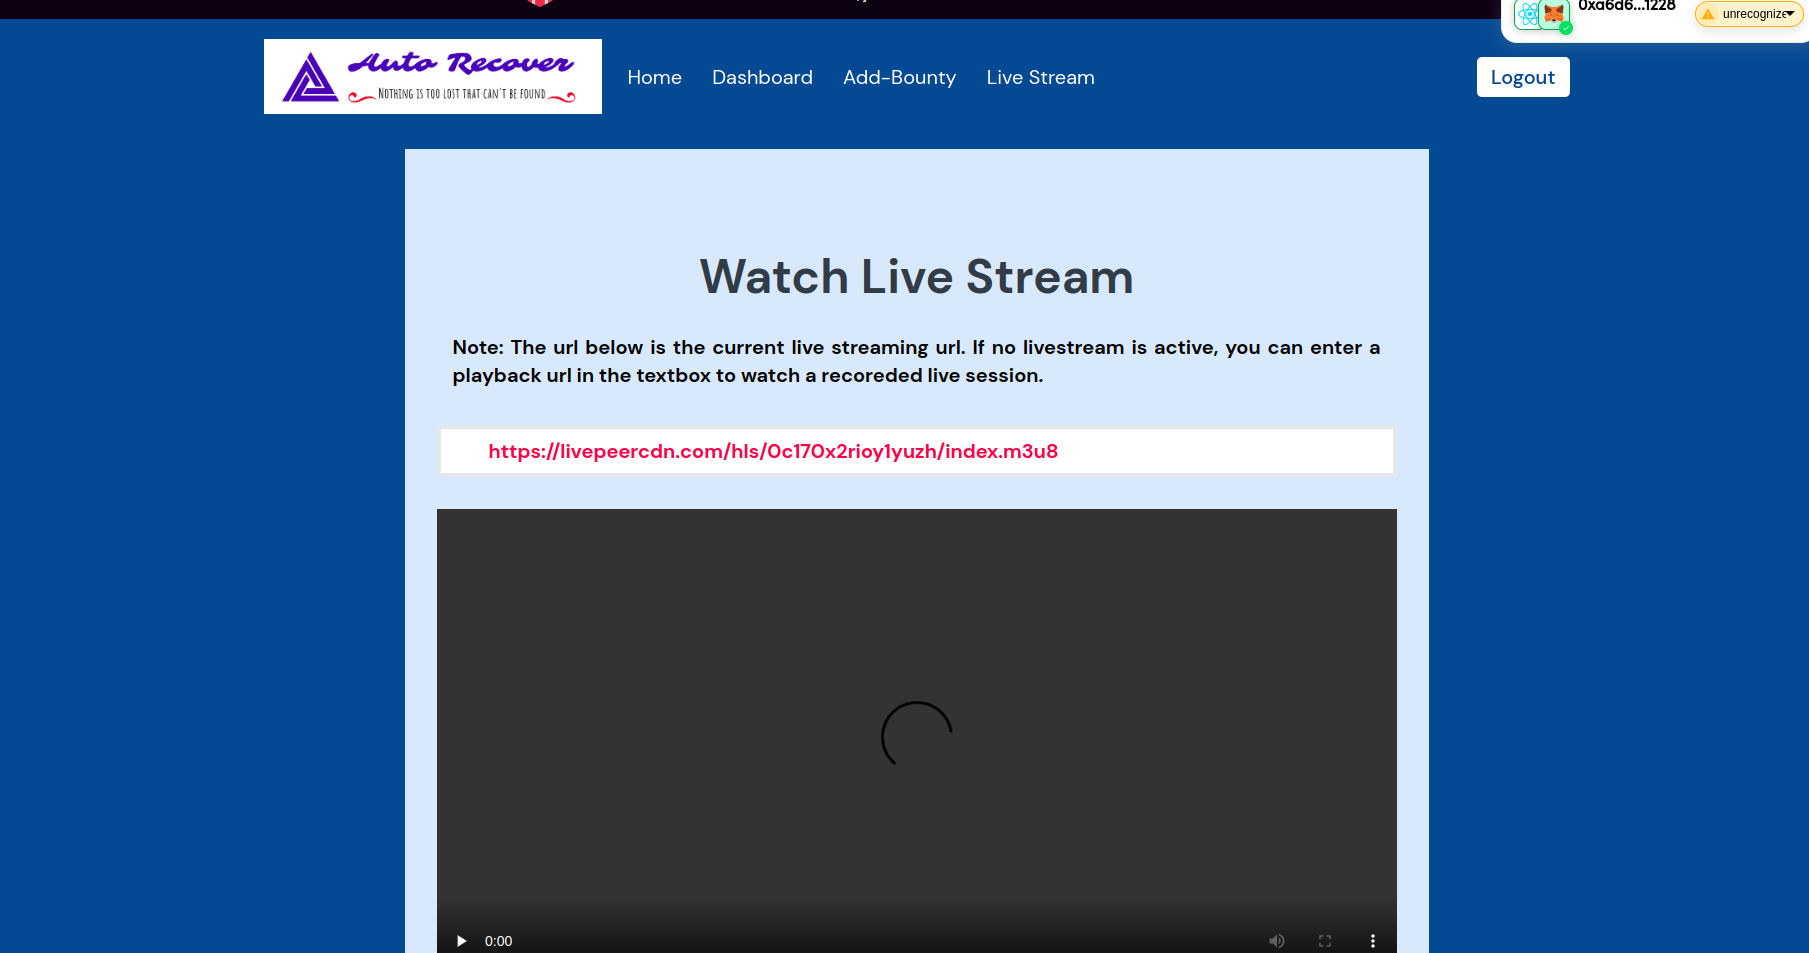
Task: Open the unrecognized network dropdown
Action: (x=1749, y=14)
